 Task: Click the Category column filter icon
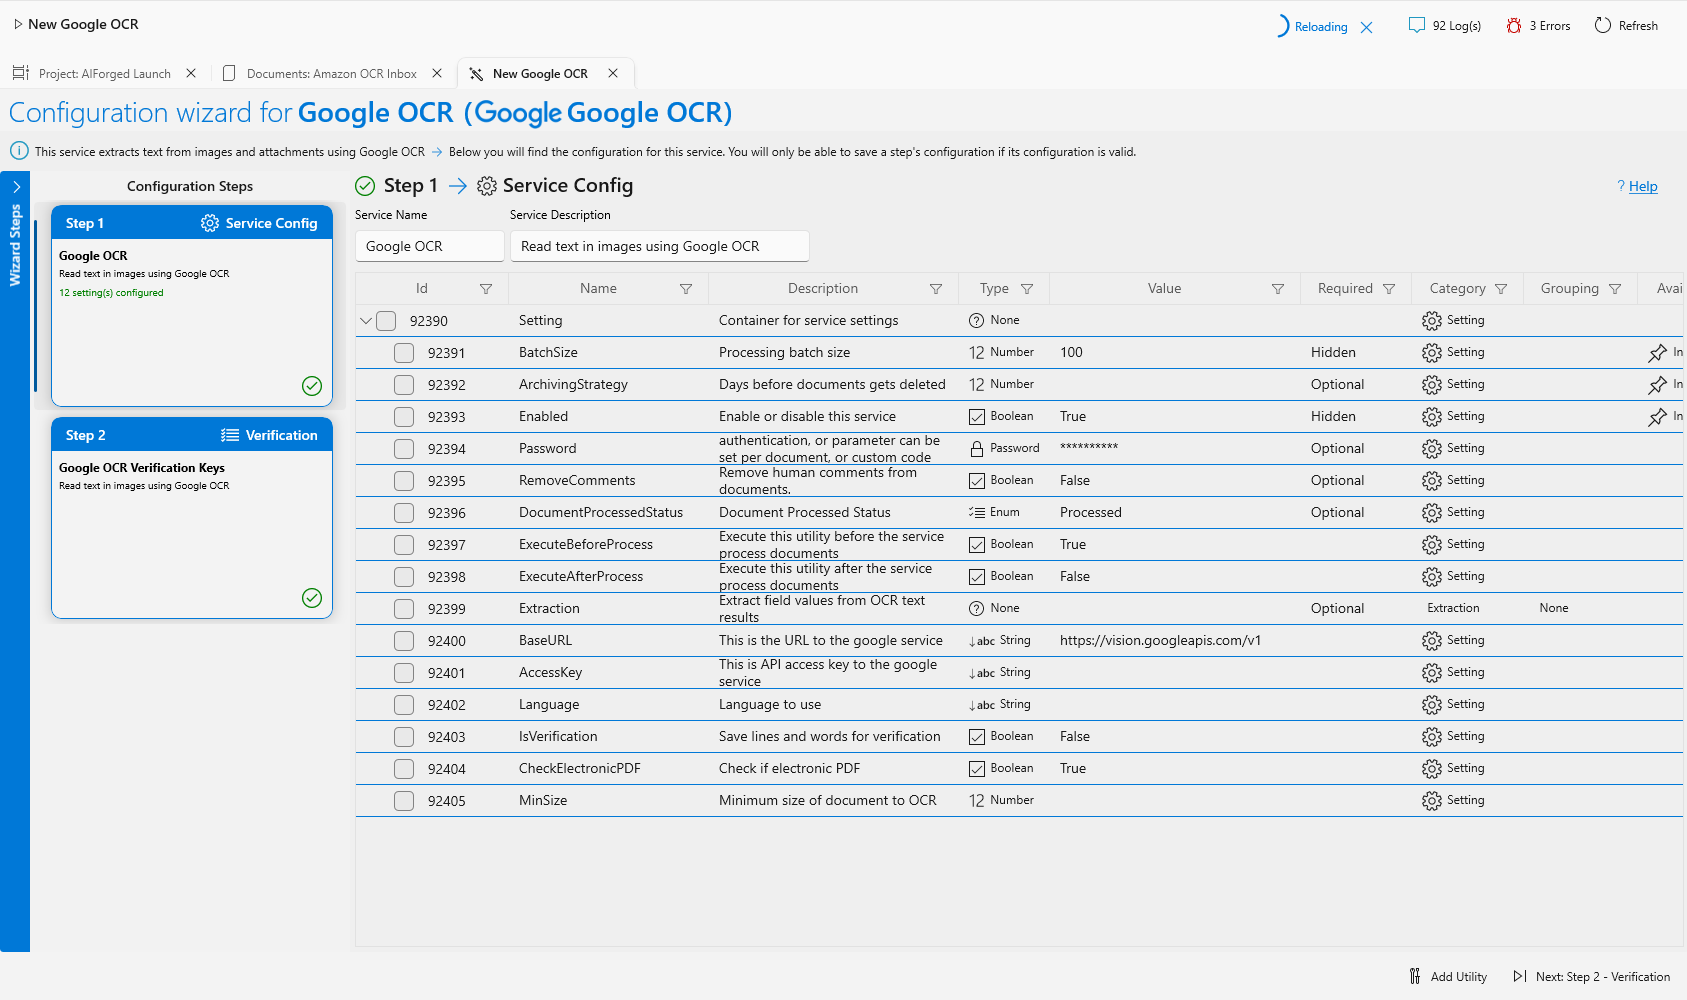point(1501,289)
